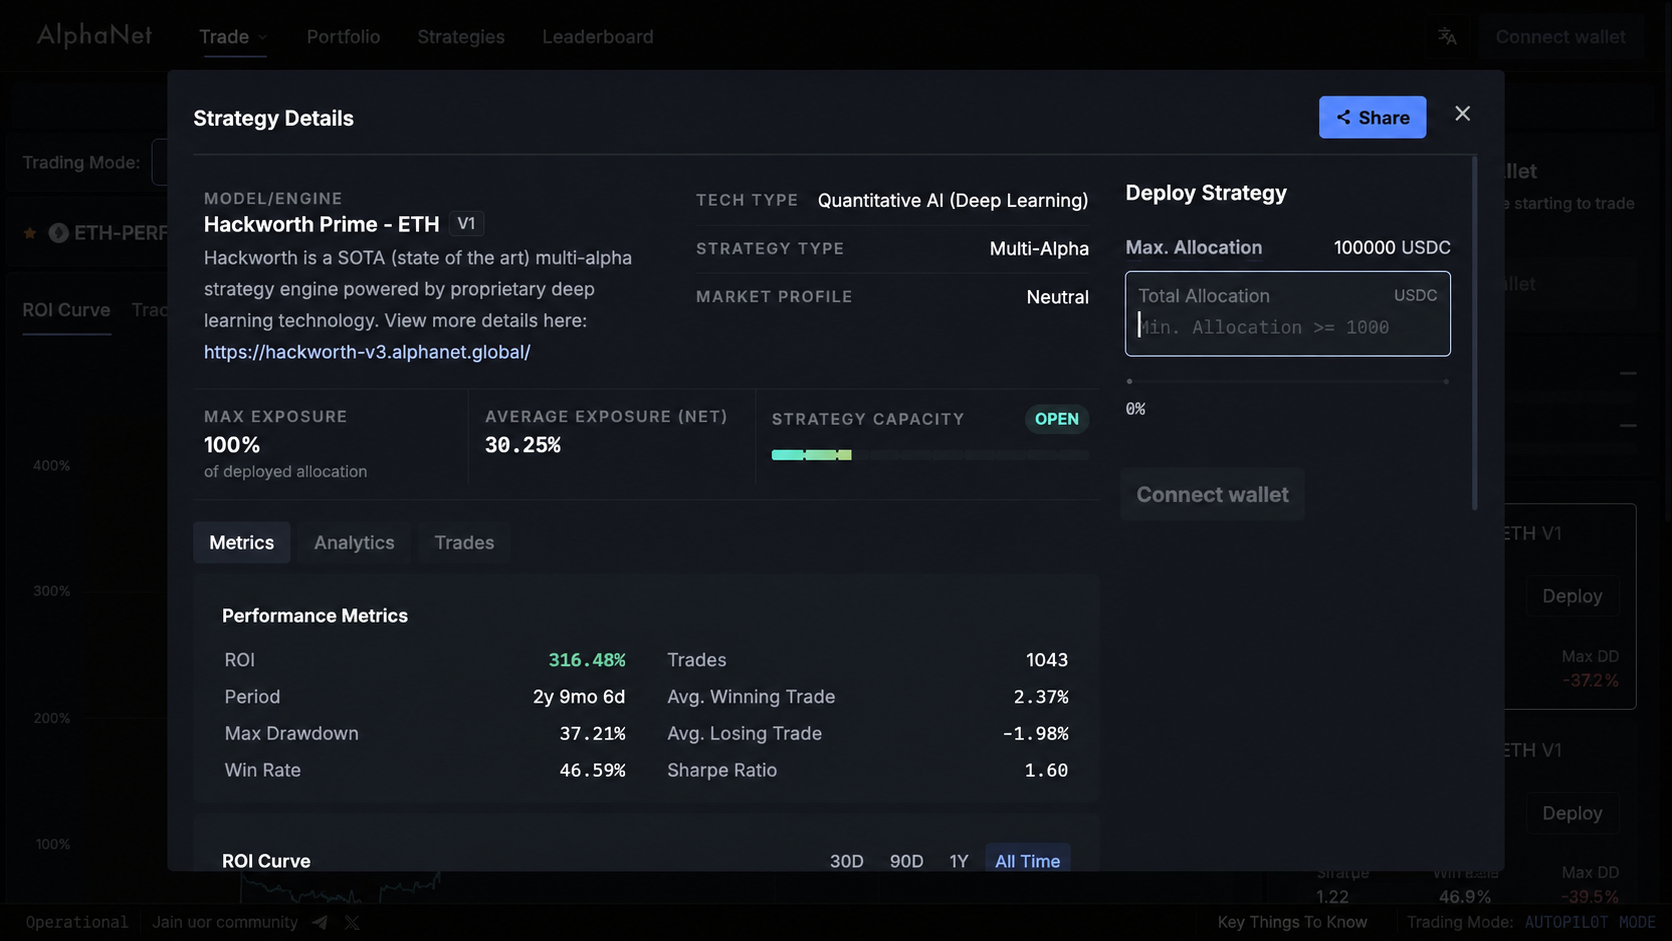The width and height of the screenshot is (1672, 941).
Task: Click the Telegram icon in footer
Action: point(320,922)
